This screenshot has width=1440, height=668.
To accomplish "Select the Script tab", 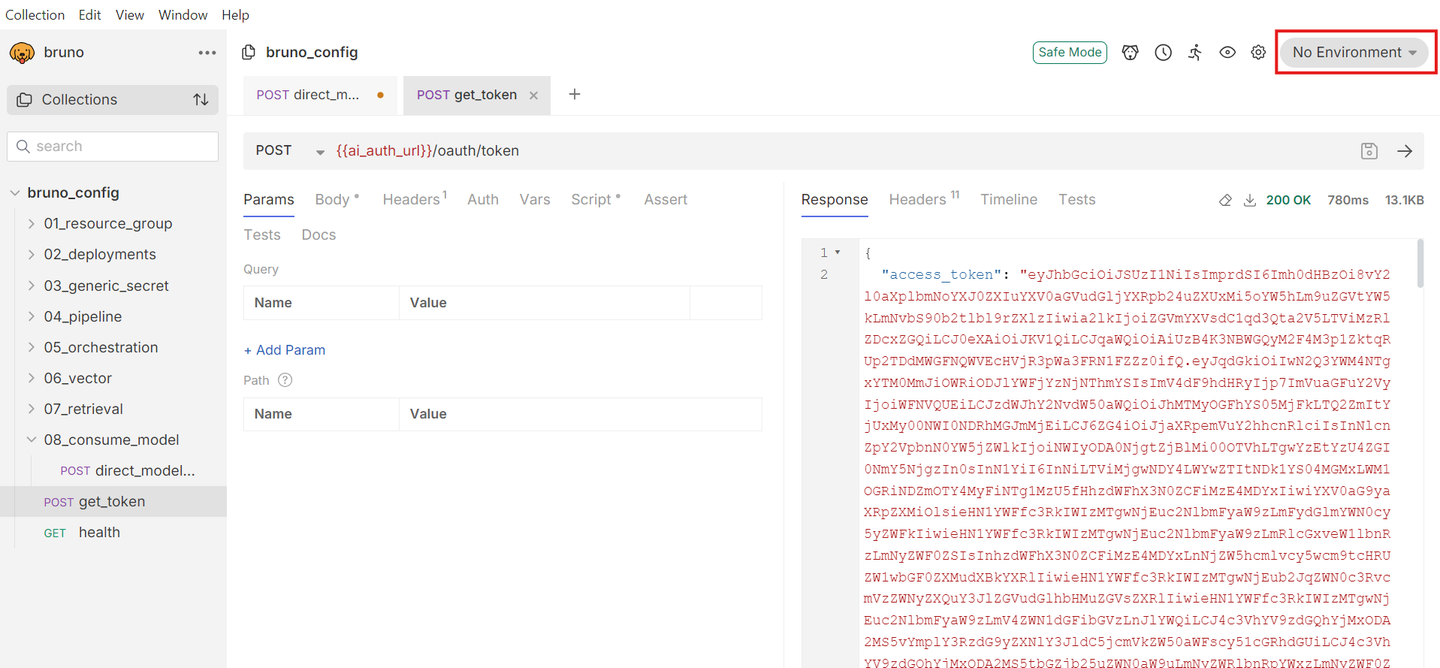I will pos(595,200).
